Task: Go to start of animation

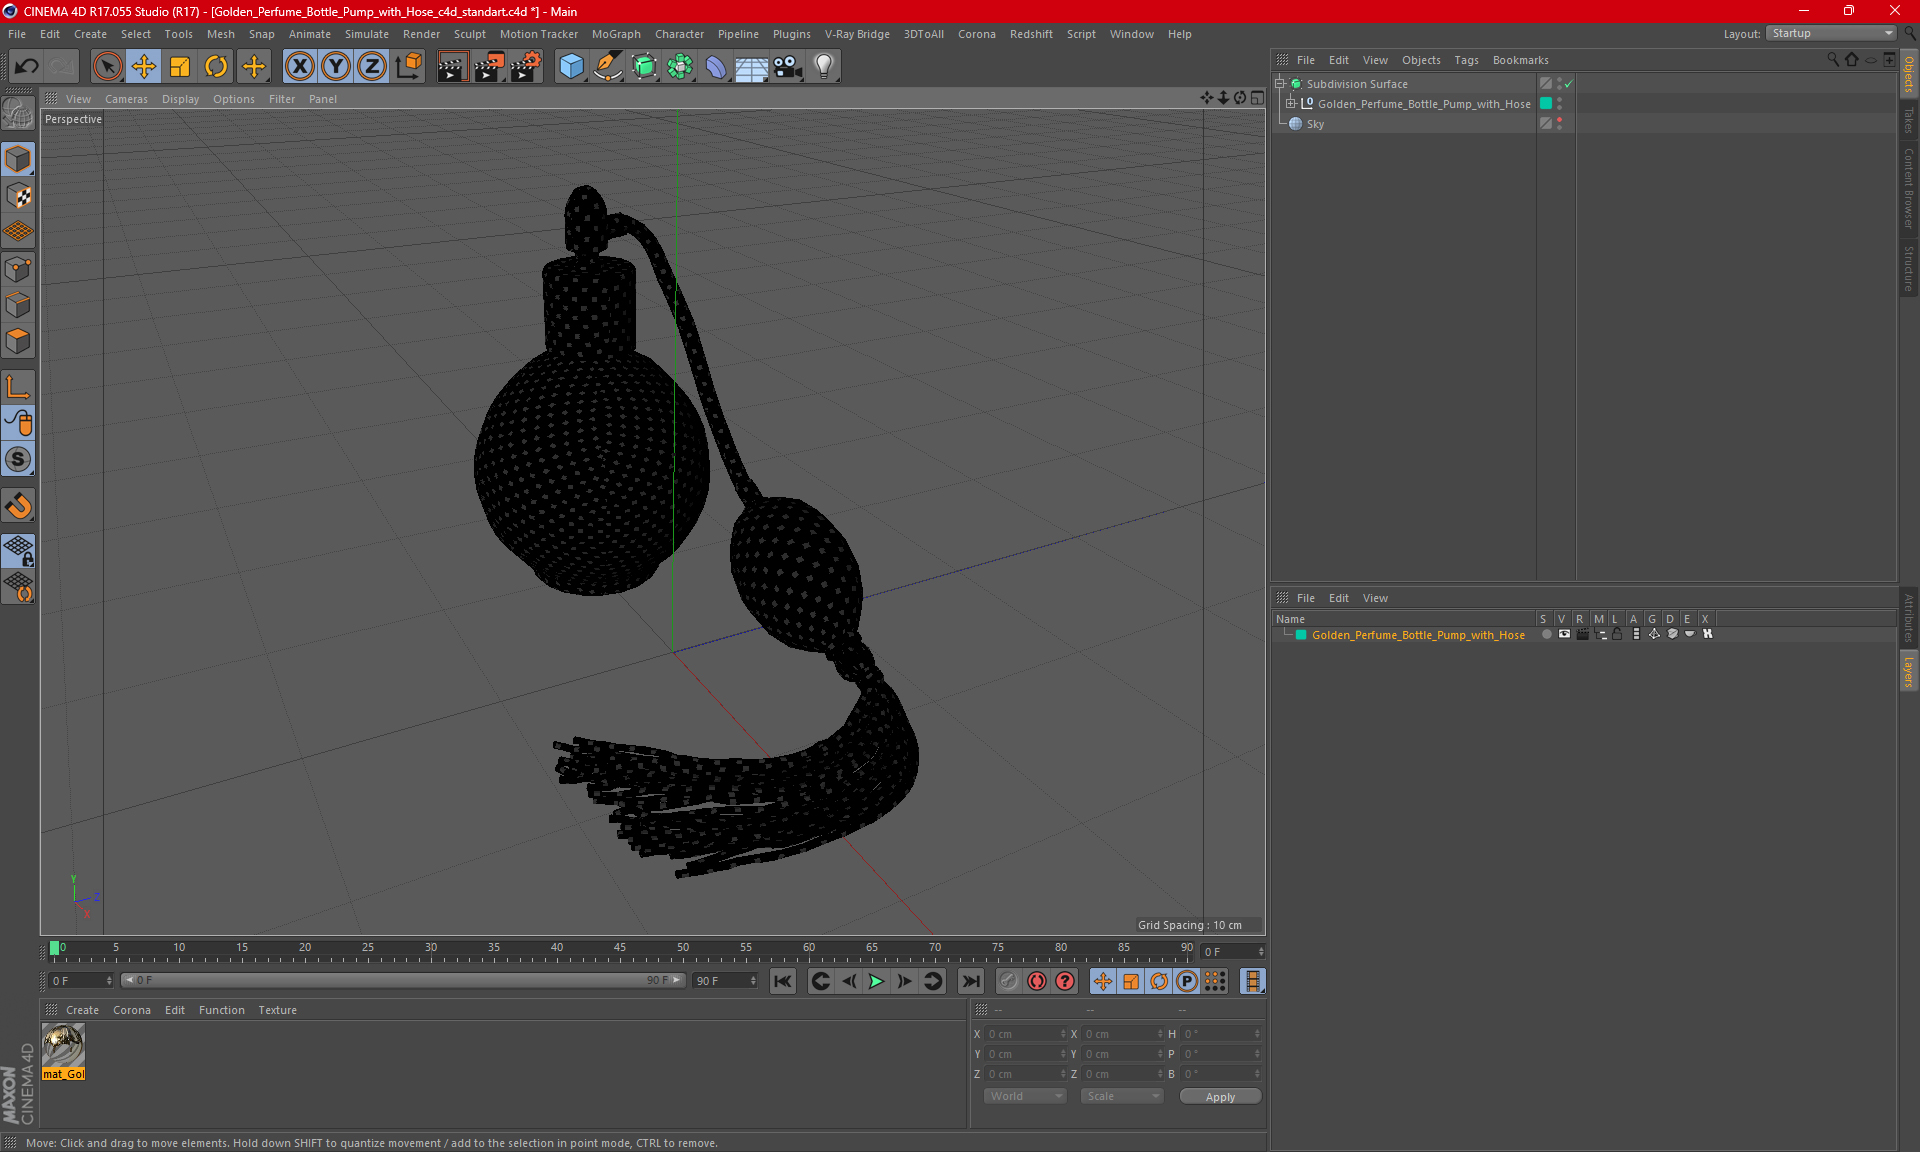Action: point(782,981)
